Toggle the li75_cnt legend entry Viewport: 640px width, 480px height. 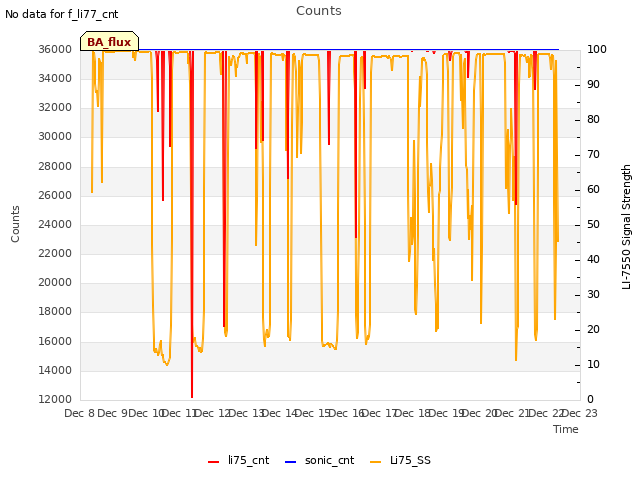[x=238, y=460]
